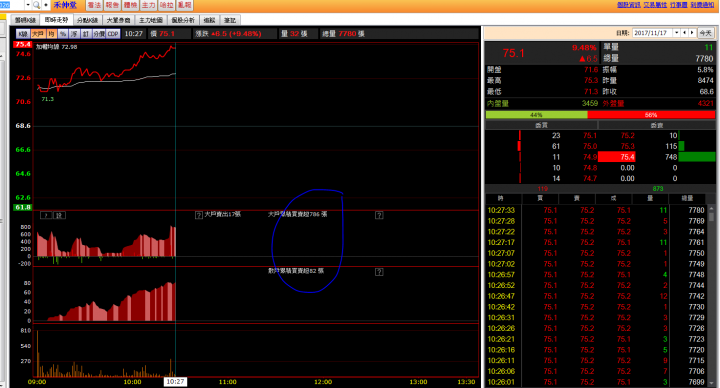Image resolution: width=720 pixels, height=388 pixels.
Task: Click the 75.1 best bid price
Action: (x=590, y=135)
